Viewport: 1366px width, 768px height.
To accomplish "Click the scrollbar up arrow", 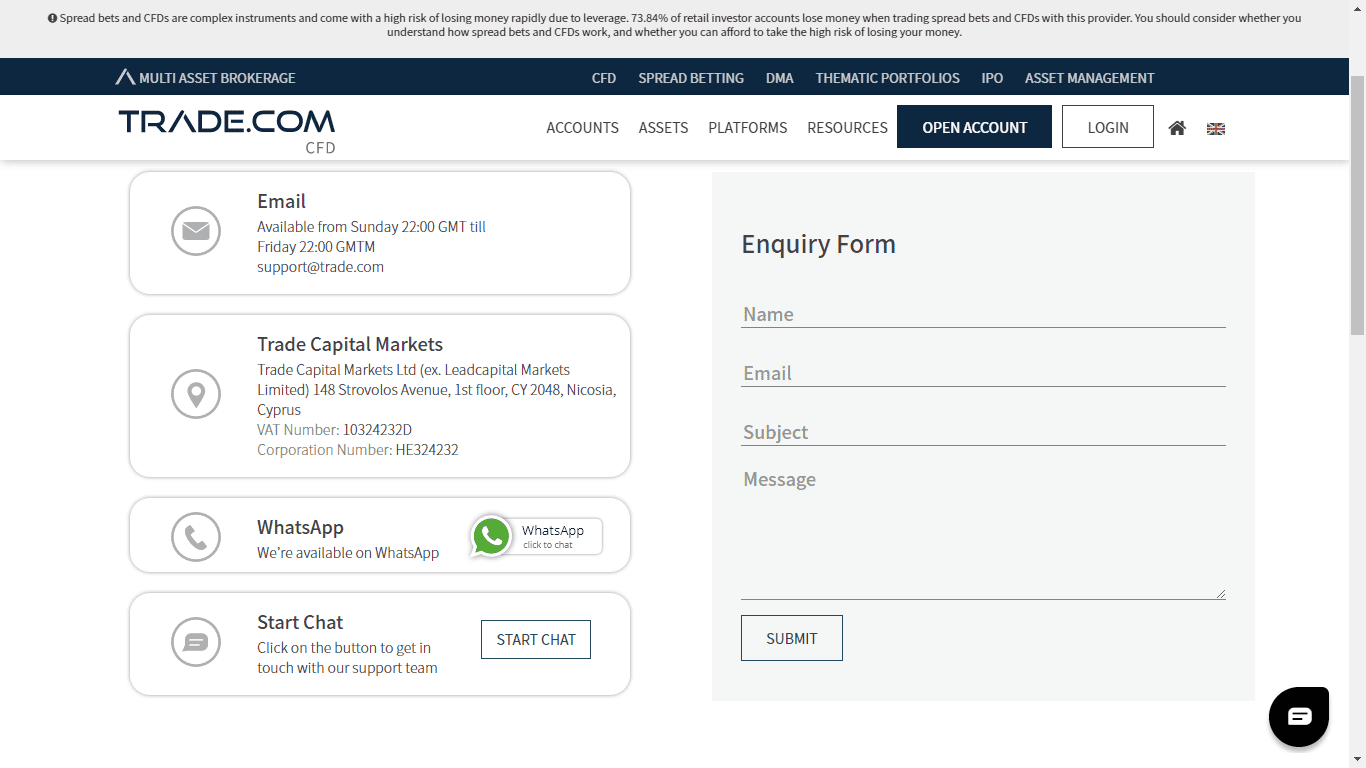I will [x=1357, y=8].
